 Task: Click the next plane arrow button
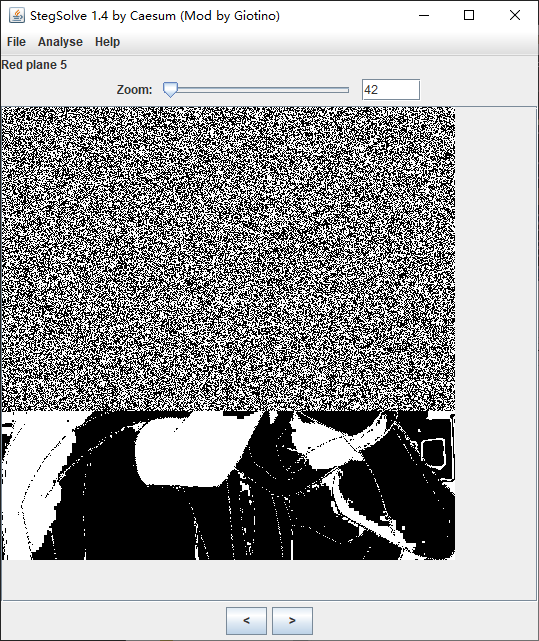pos(292,621)
